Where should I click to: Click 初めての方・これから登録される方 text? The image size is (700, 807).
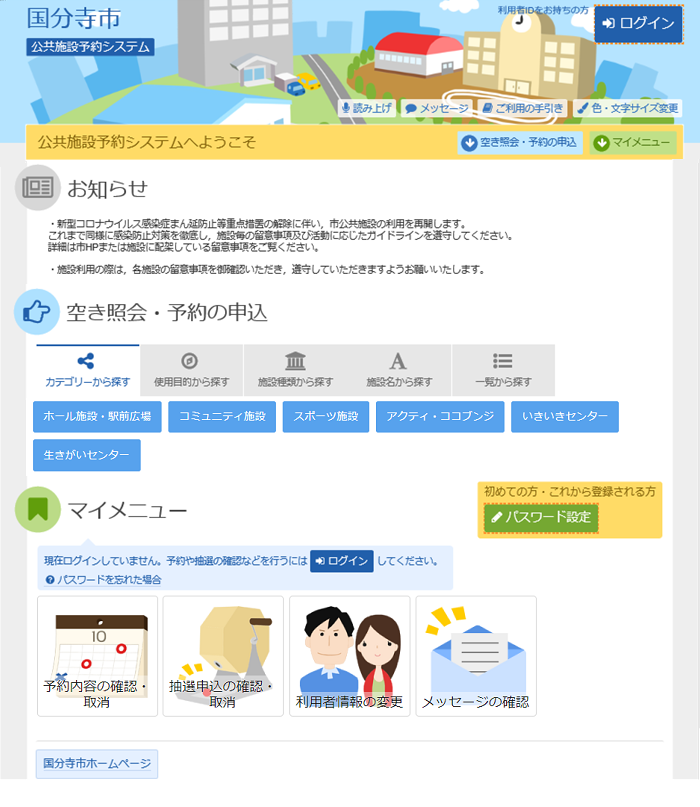(570, 492)
